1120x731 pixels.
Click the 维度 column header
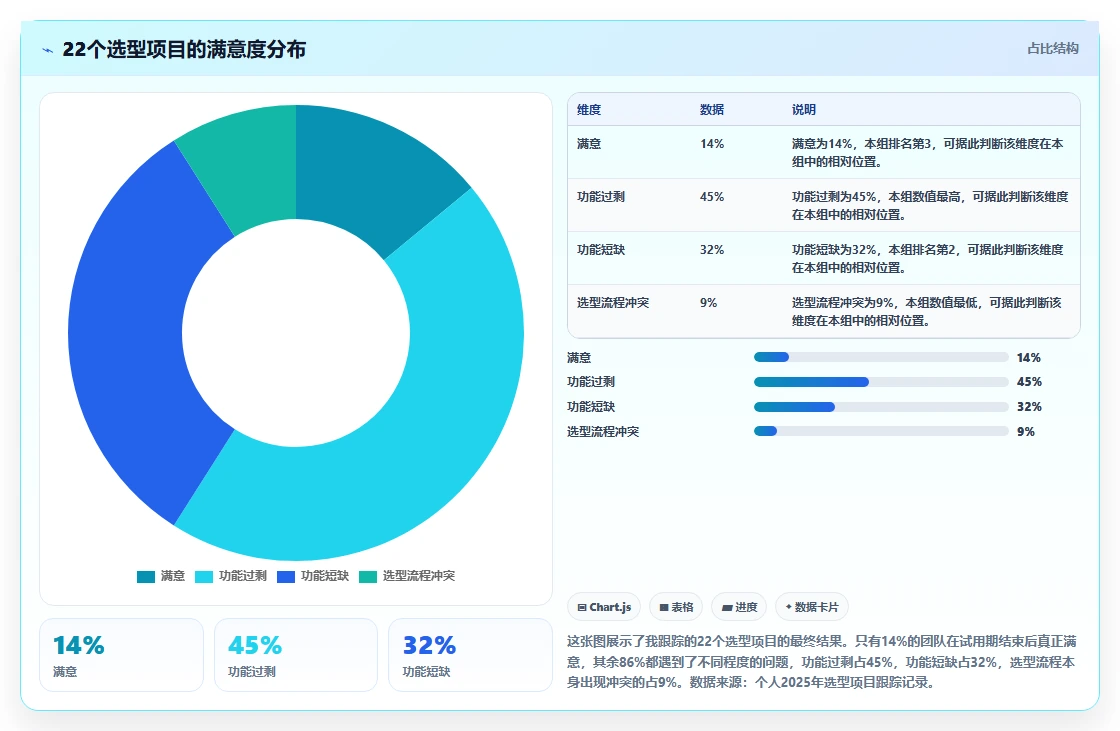(589, 110)
